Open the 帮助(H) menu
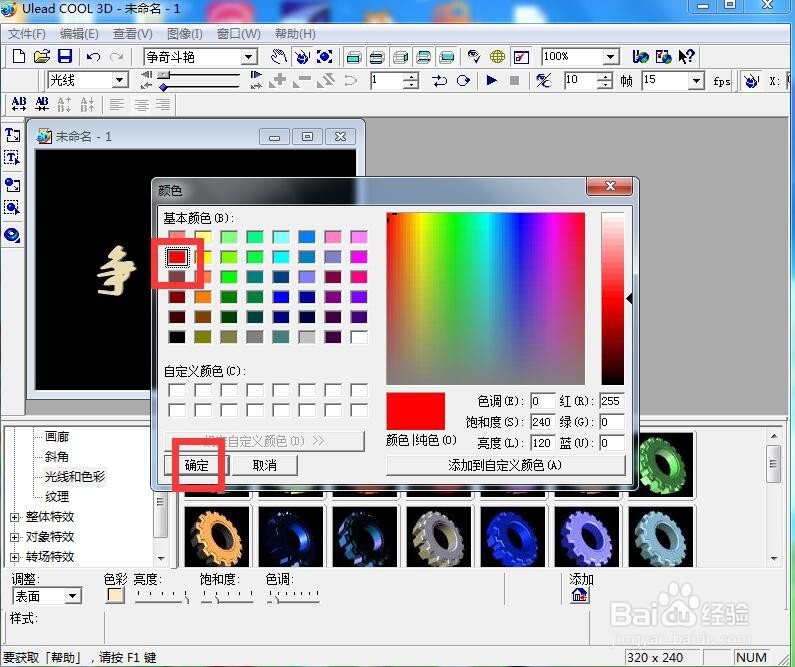This screenshot has height=667, width=795. [296, 34]
